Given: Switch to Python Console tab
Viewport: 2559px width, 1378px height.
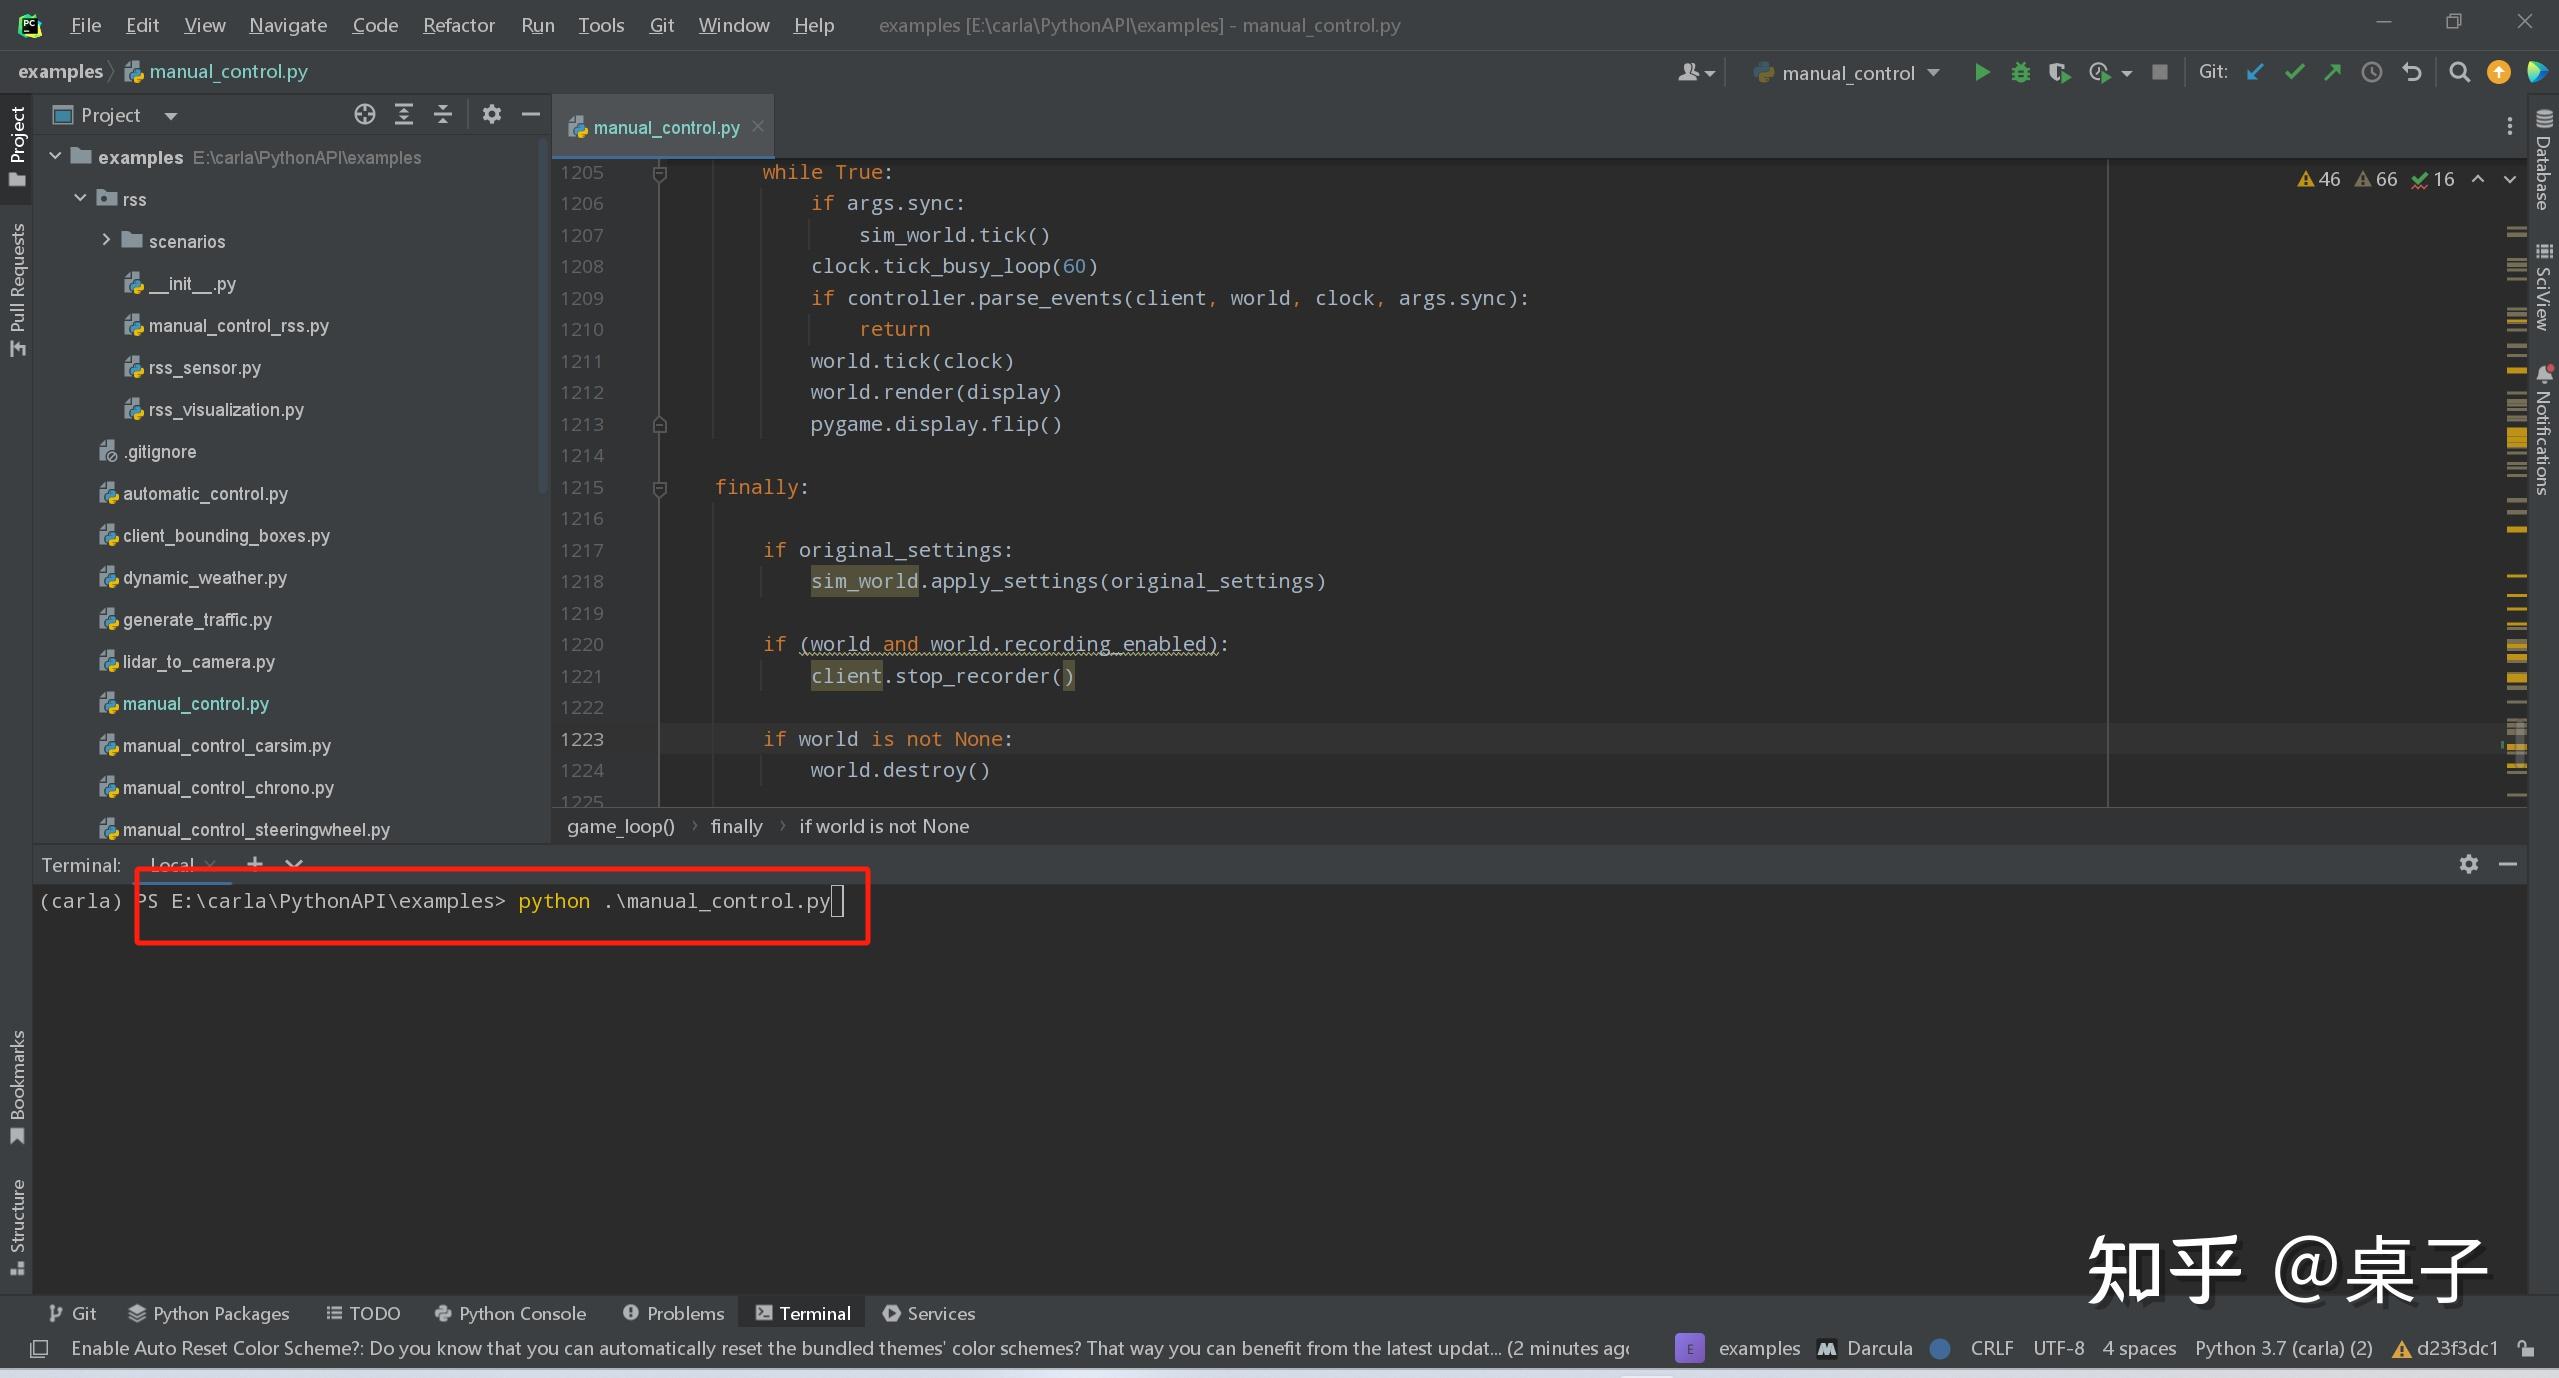Looking at the screenshot, I should [x=511, y=1314].
